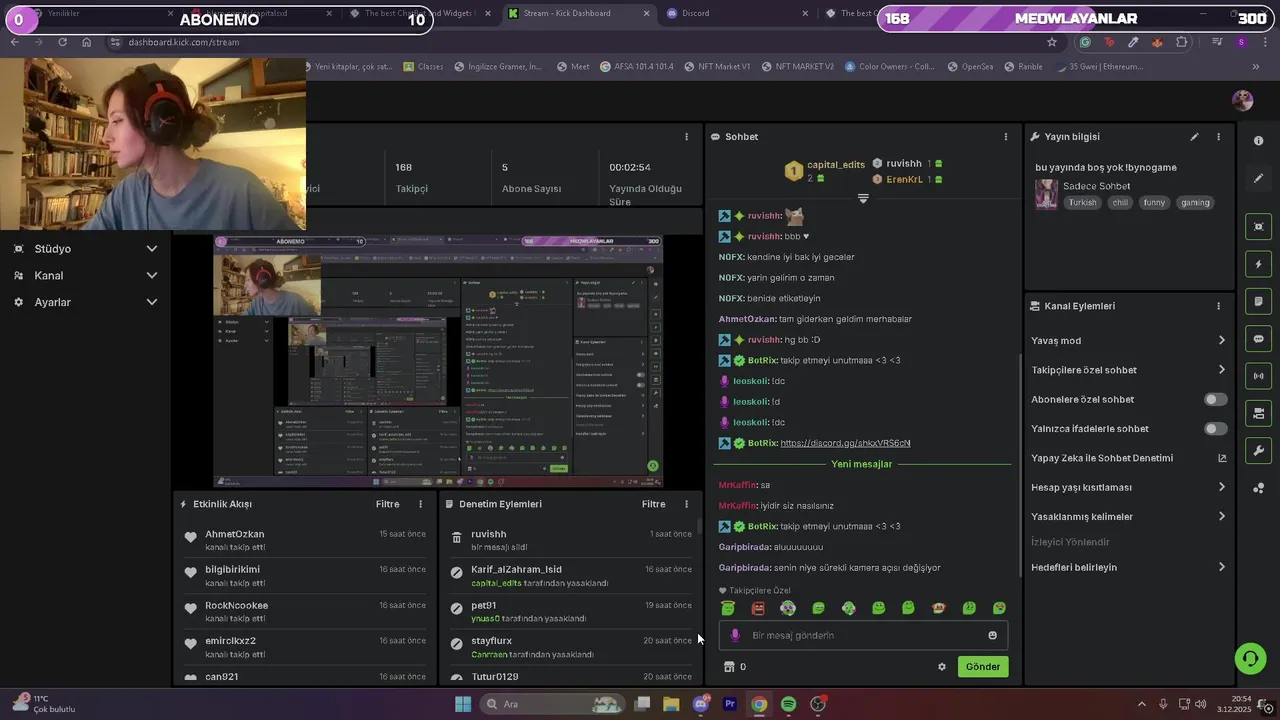Toggle Yalnızca ifadelerle sohbet switch
The height and width of the screenshot is (720, 1280).
[1215, 429]
